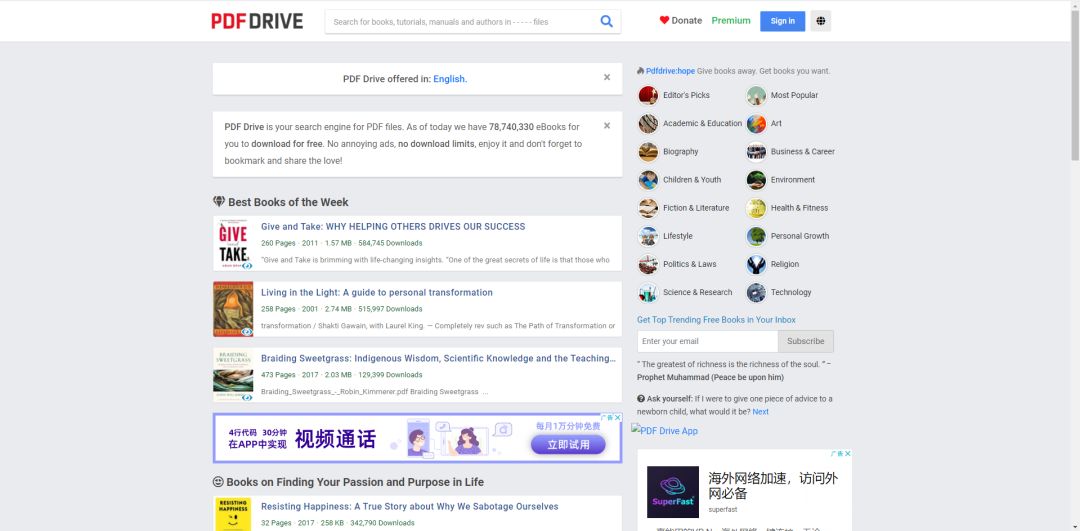Click the Subscribe button
This screenshot has width=1080, height=531.
click(x=805, y=341)
